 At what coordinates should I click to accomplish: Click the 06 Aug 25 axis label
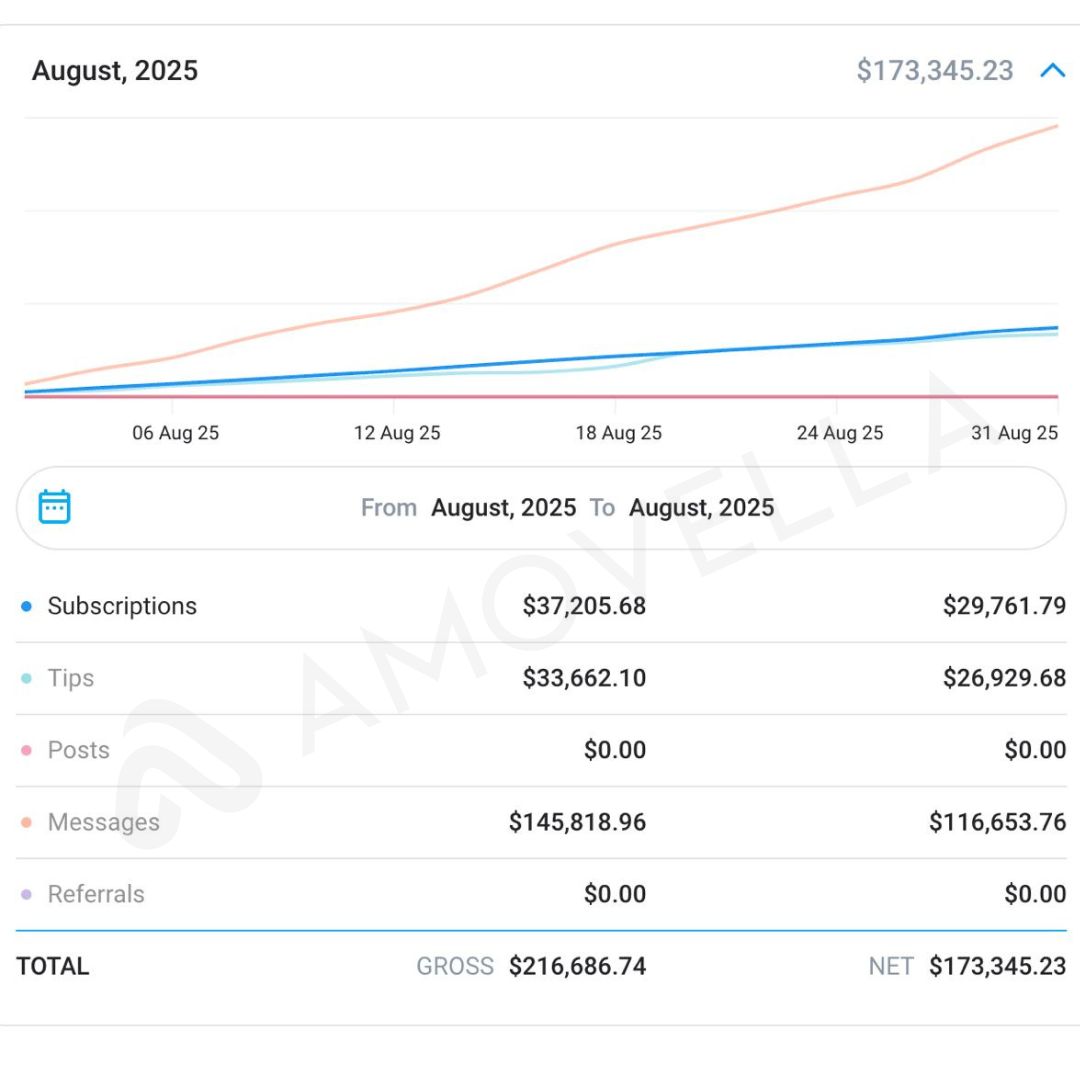[x=175, y=433]
